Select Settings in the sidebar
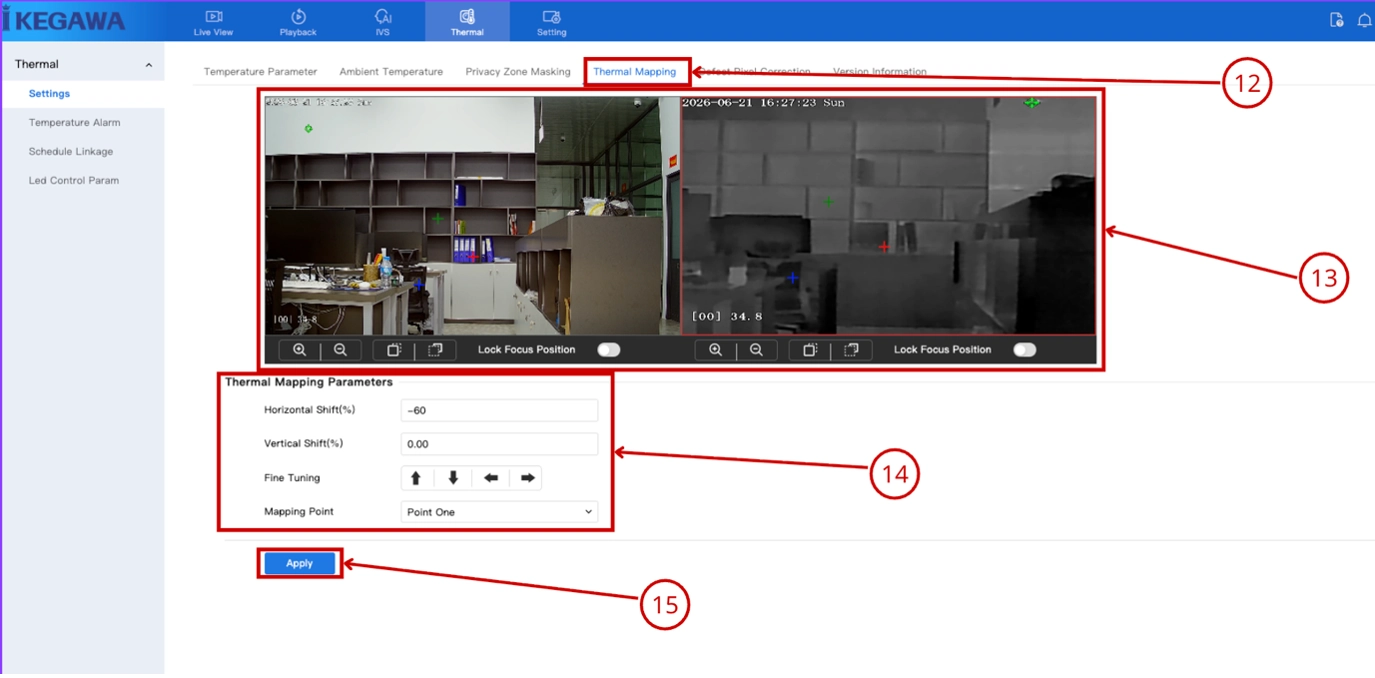Viewport: 1375px width, 678px height. pos(49,94)
